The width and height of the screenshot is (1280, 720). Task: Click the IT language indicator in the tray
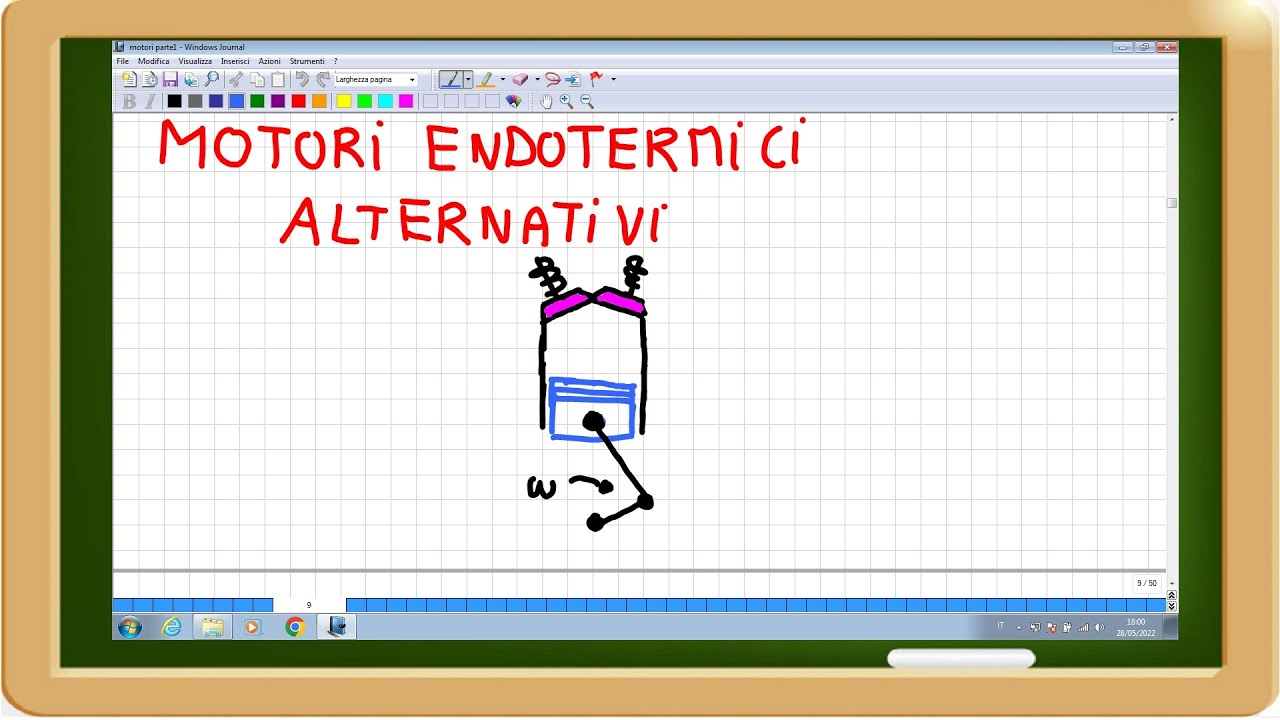[1001, 625]
